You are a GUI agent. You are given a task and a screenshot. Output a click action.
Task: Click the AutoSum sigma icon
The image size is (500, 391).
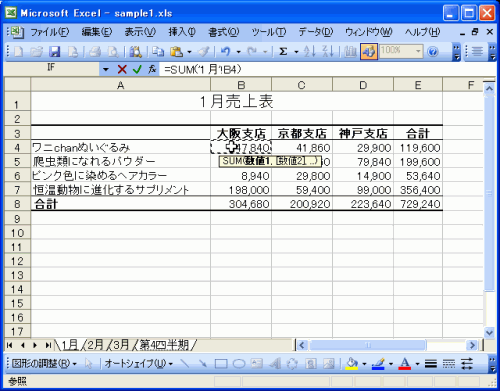(283, 51)
